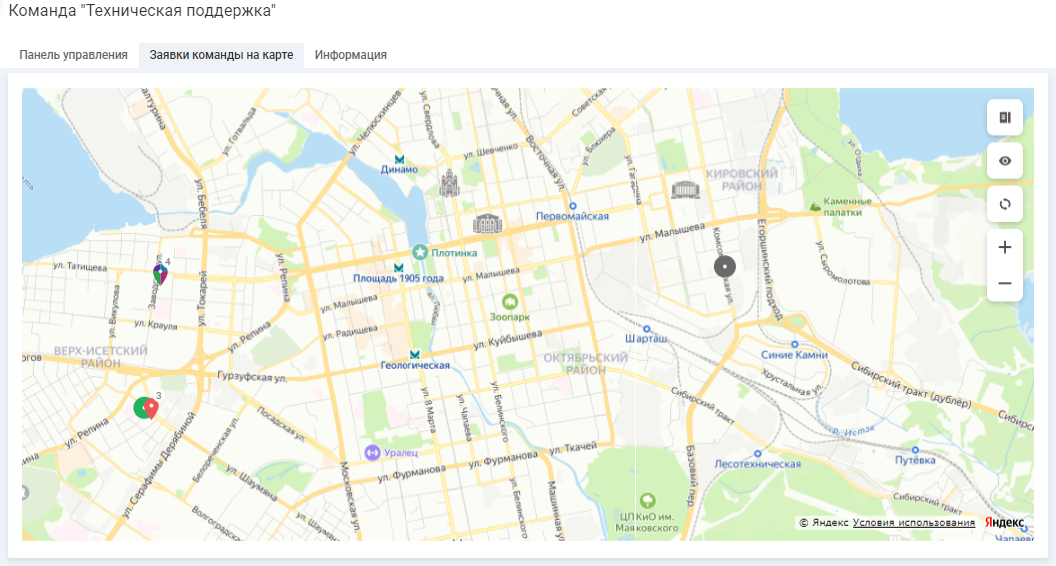Click the multicolor cluster marker labeled 4
The width and height of the screenshot is (1056, 566).
tap(160, 273)
